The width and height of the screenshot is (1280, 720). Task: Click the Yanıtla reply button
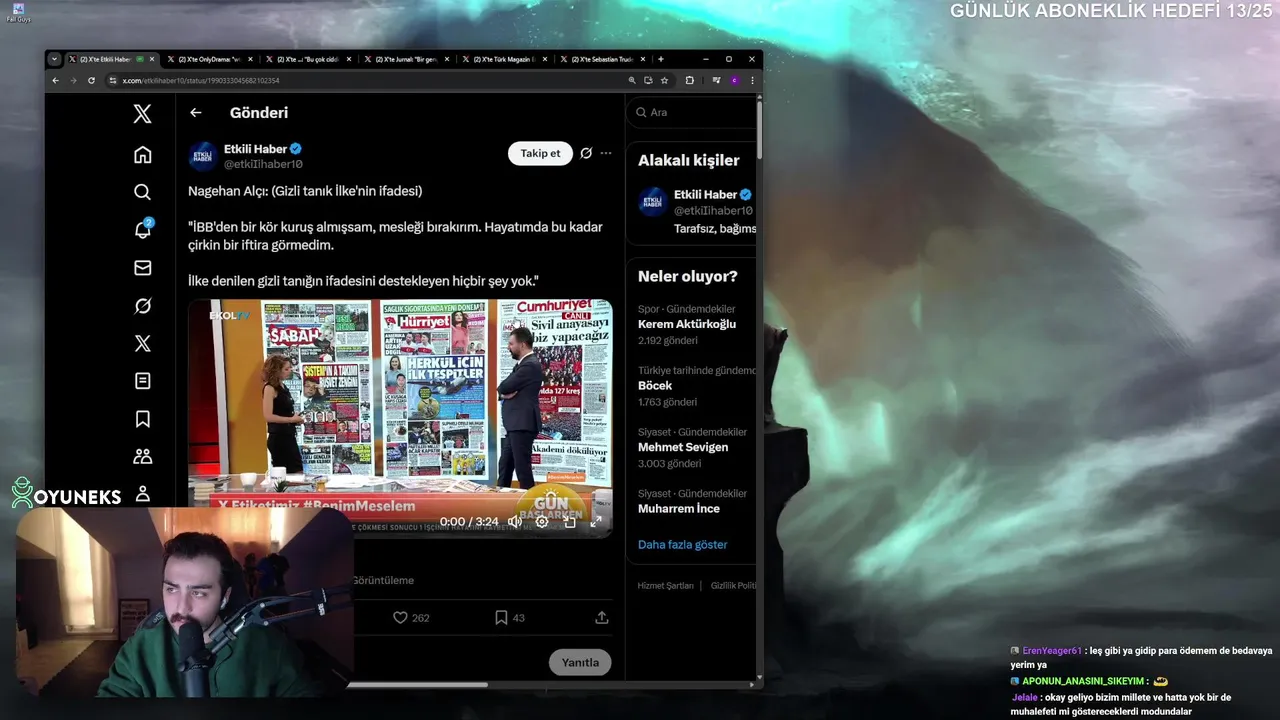point(580,662)
